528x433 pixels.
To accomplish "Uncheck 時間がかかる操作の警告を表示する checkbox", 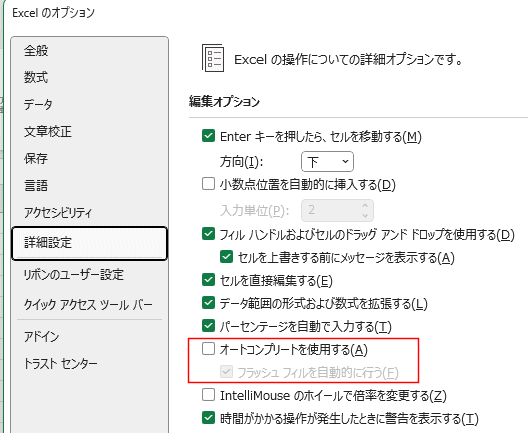I will (x=208, y=418).
